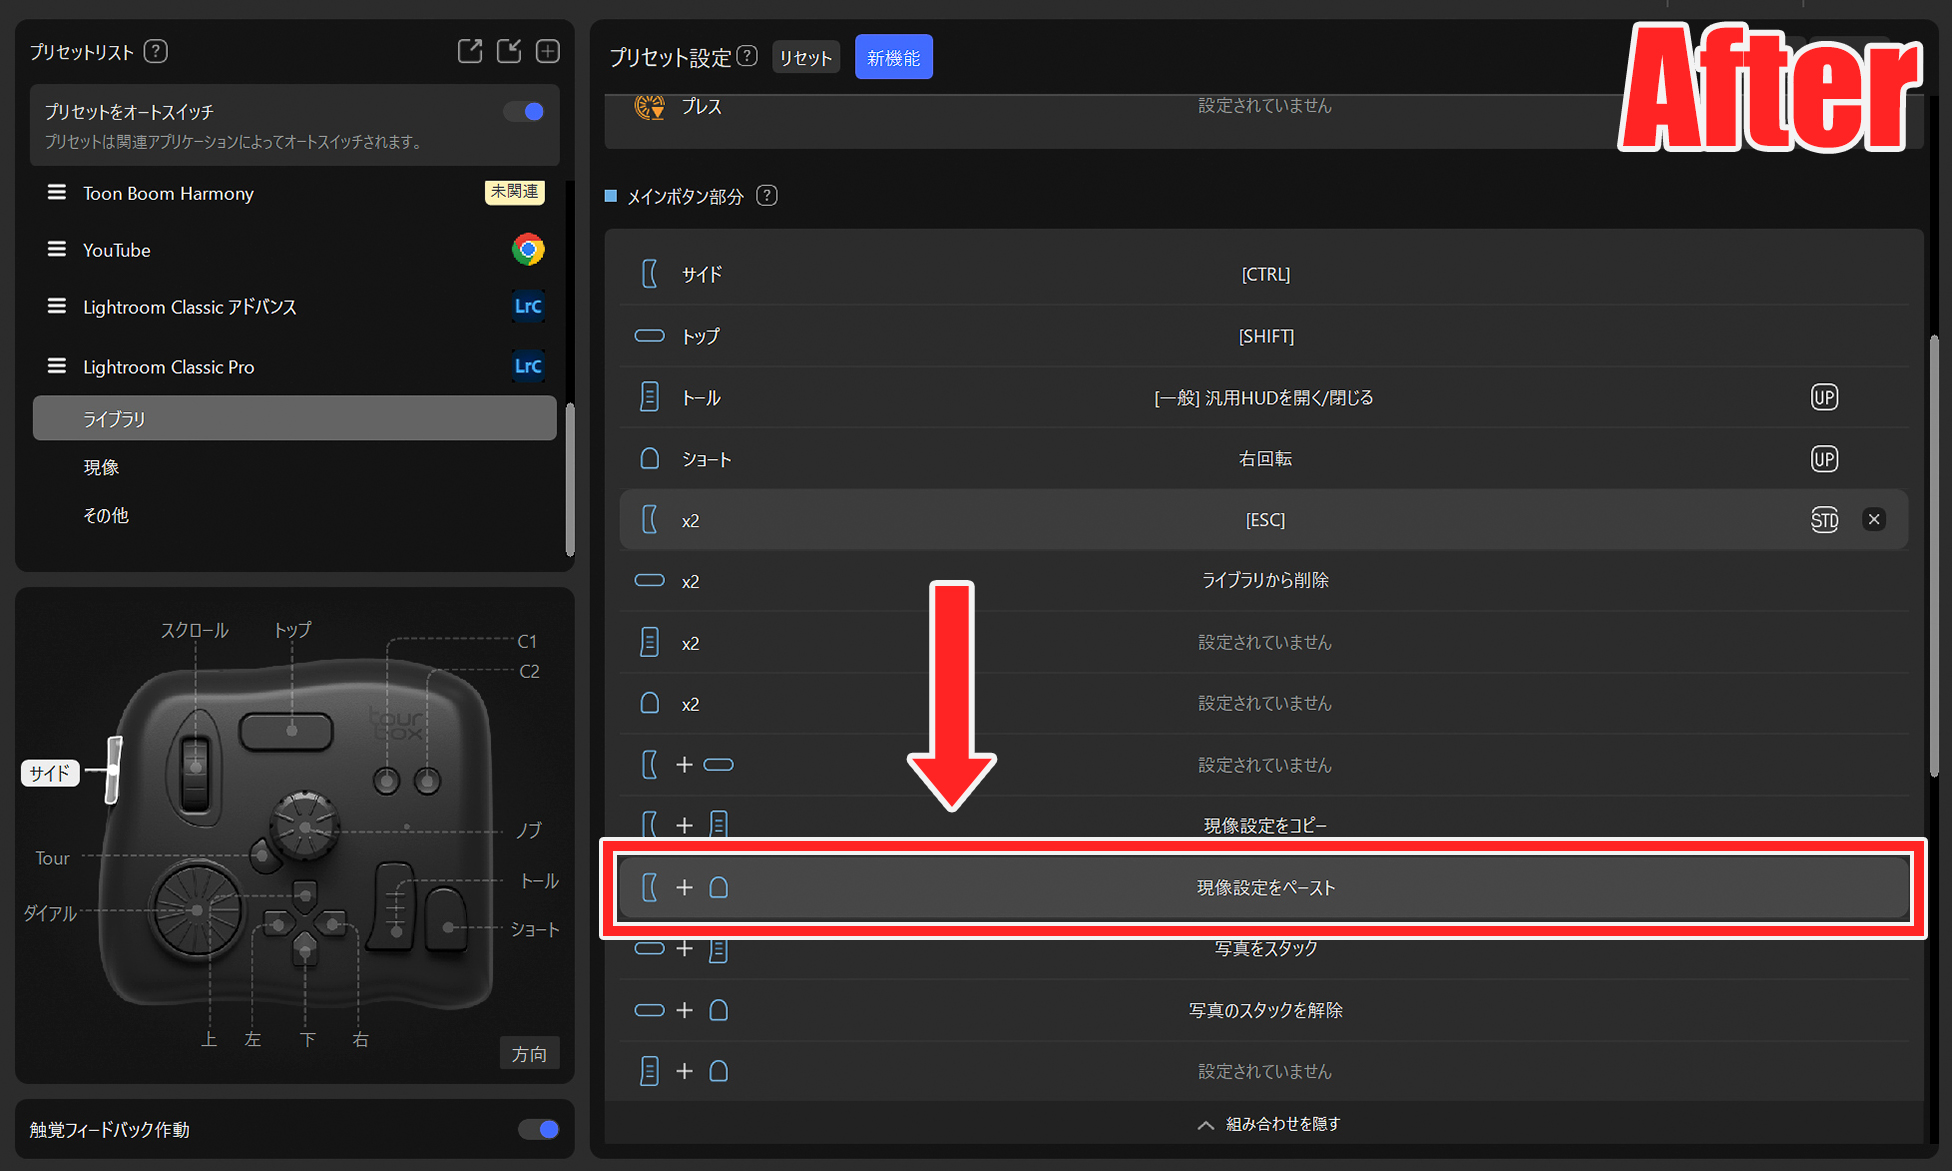1952x1171 pixels.
Task: Open the YouTube preset entry
Action: coord(117,250)
